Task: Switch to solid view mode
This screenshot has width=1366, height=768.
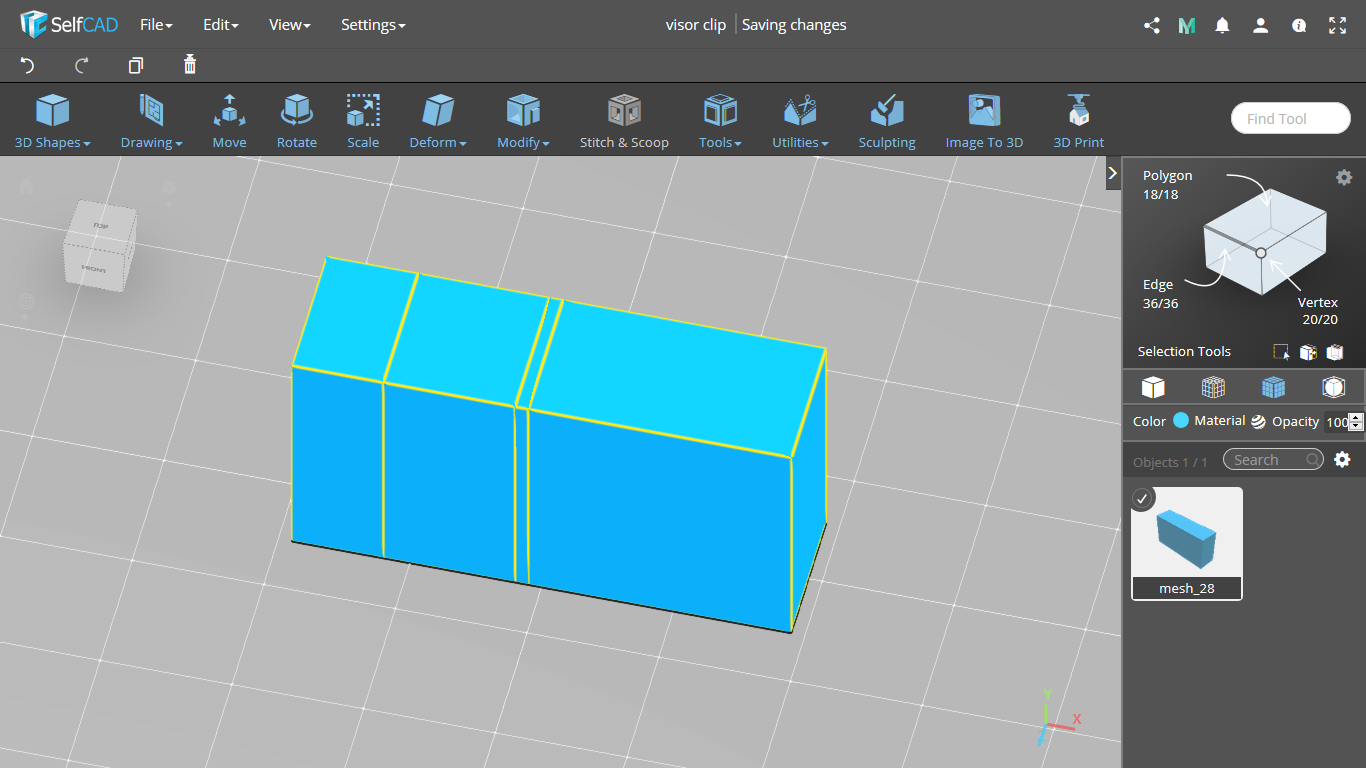Action: click(x=1153, y=387)
